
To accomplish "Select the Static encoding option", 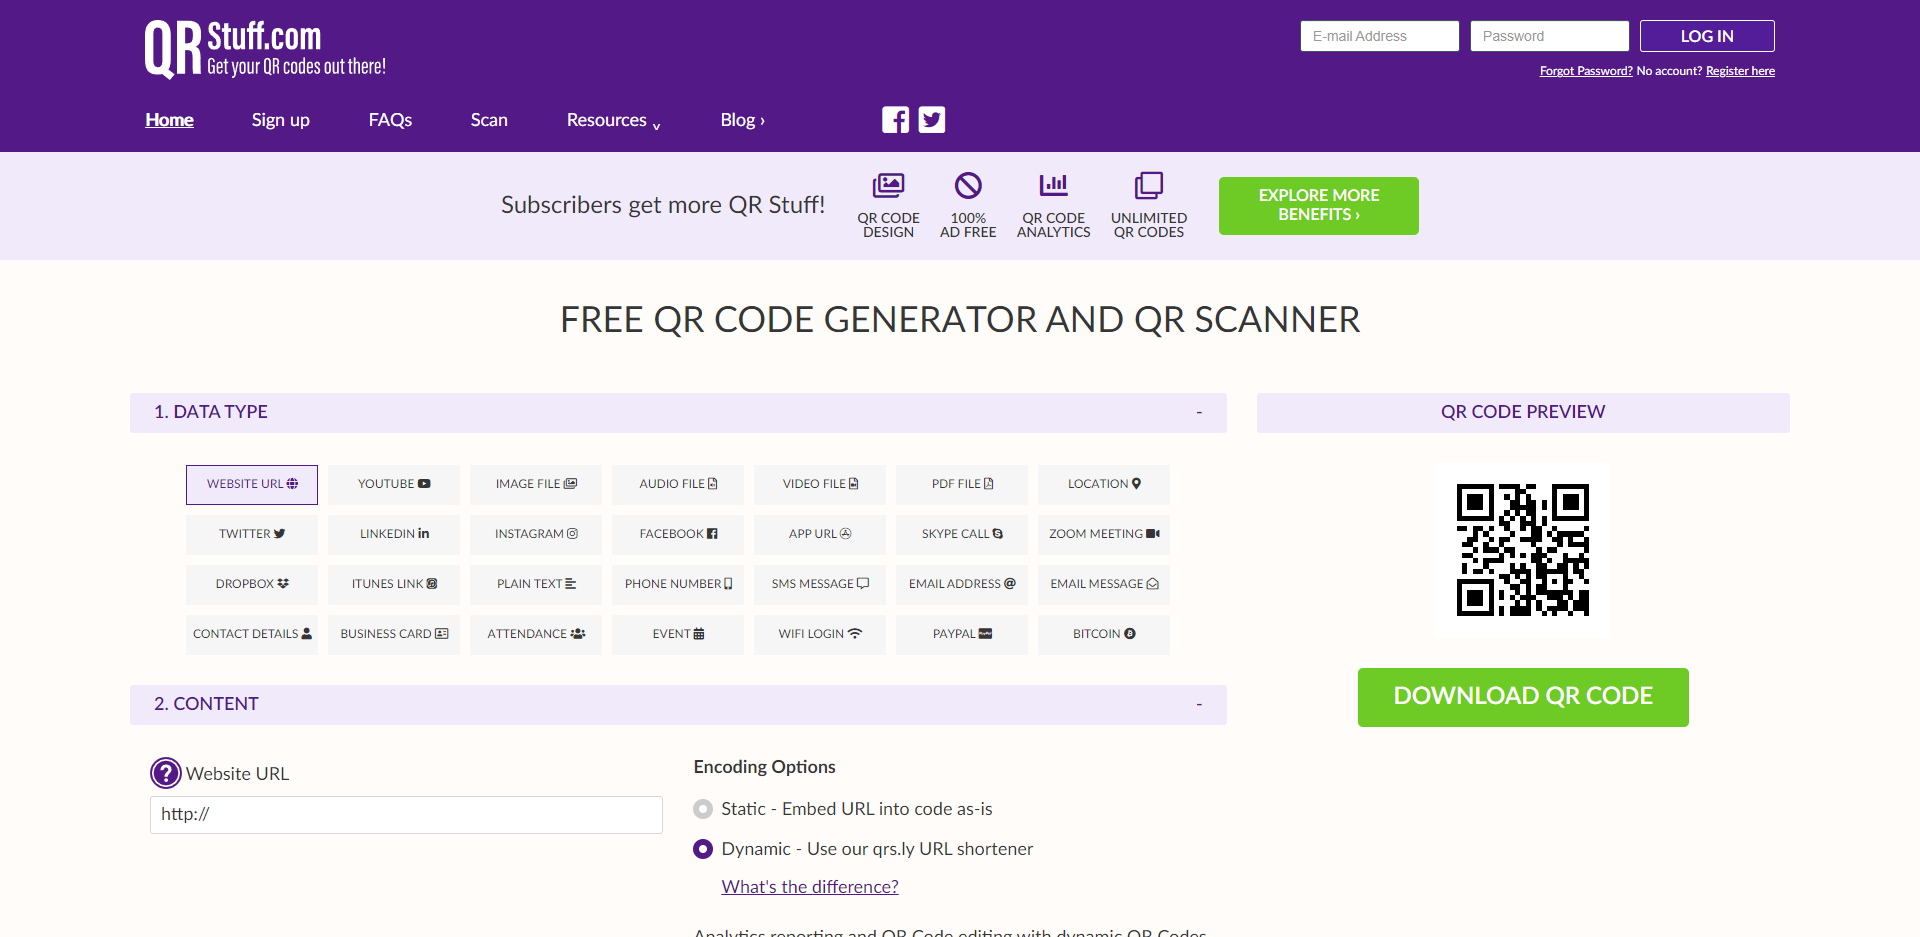I will tap(703, 809).
